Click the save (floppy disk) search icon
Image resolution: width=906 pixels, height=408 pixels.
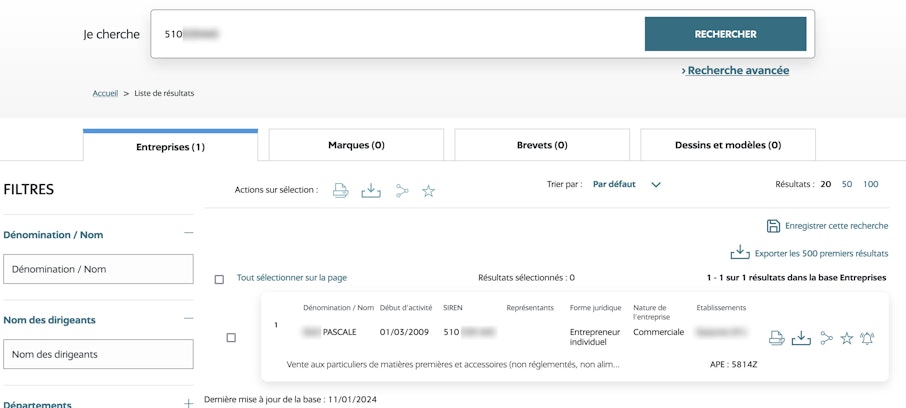point(773,226)
